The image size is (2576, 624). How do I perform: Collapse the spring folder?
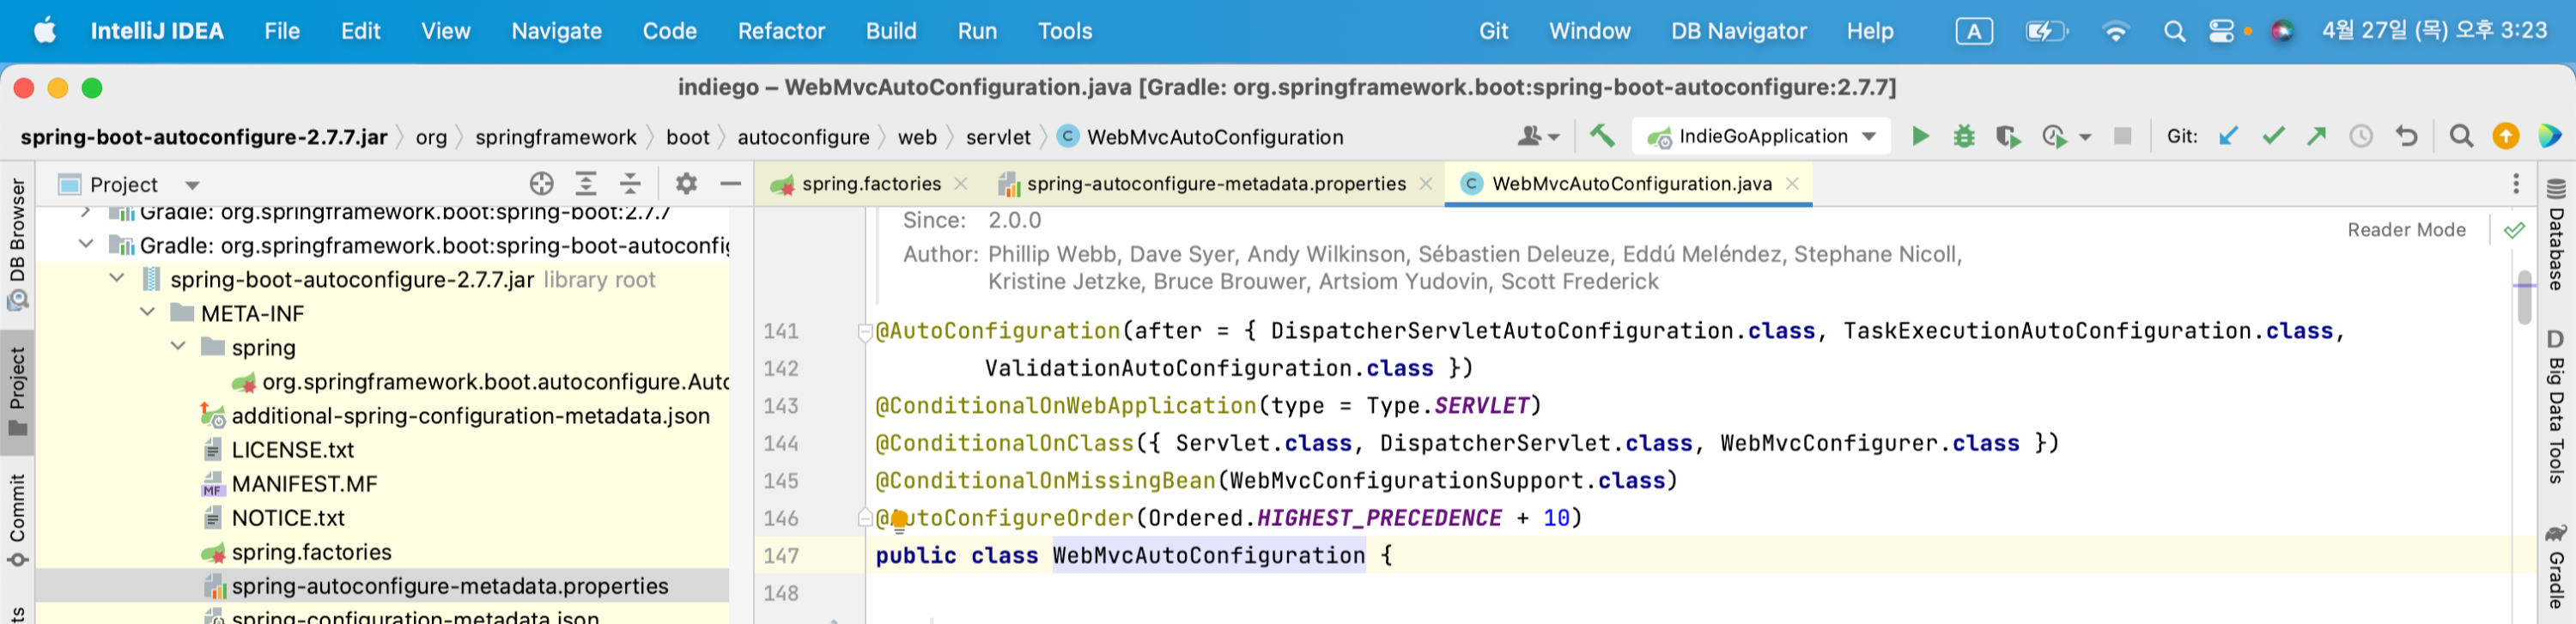pyautogui.click(x=179, y=347)
